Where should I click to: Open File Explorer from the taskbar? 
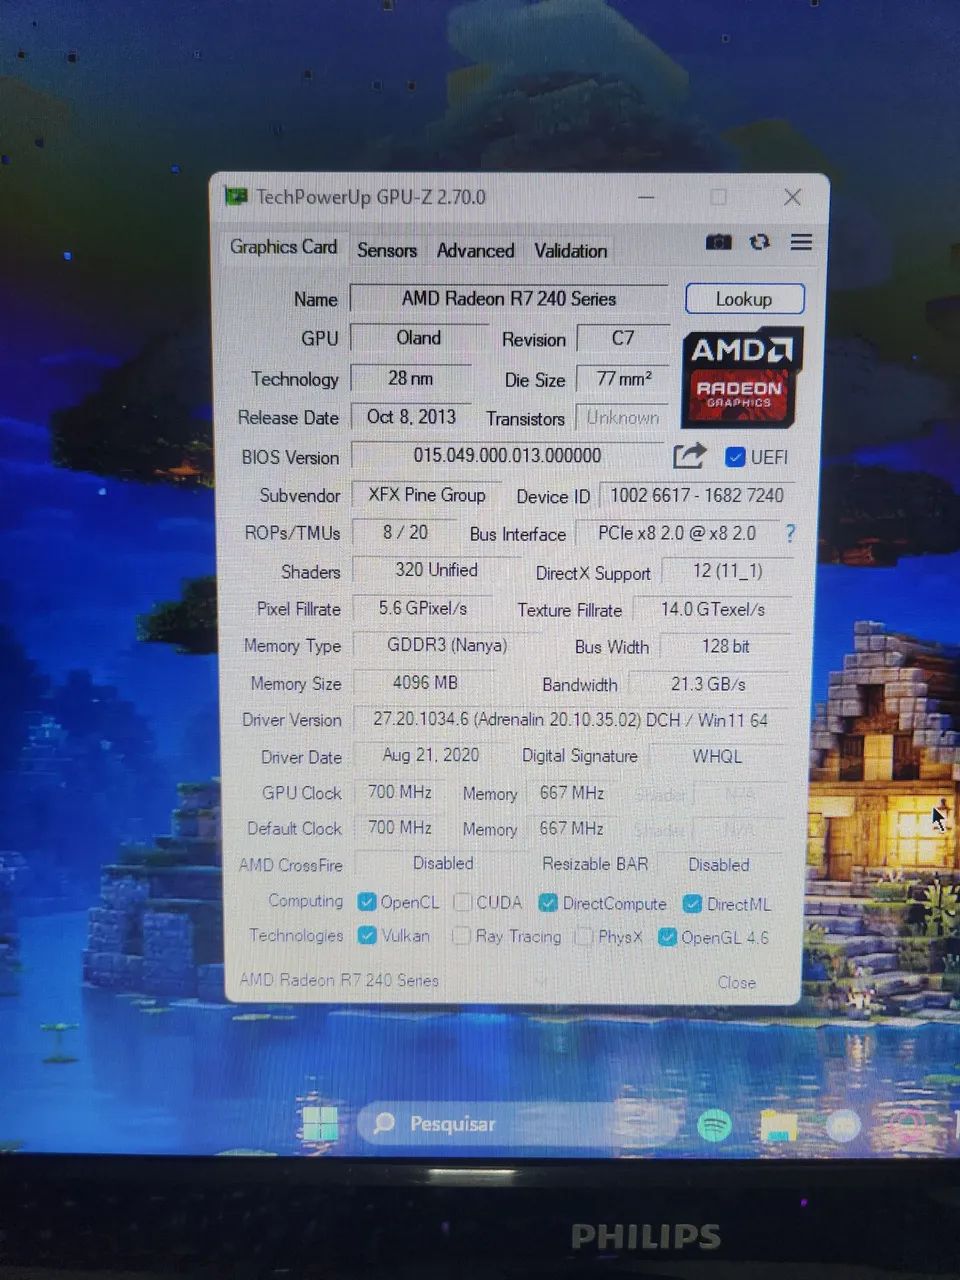tap(778, 1126)
